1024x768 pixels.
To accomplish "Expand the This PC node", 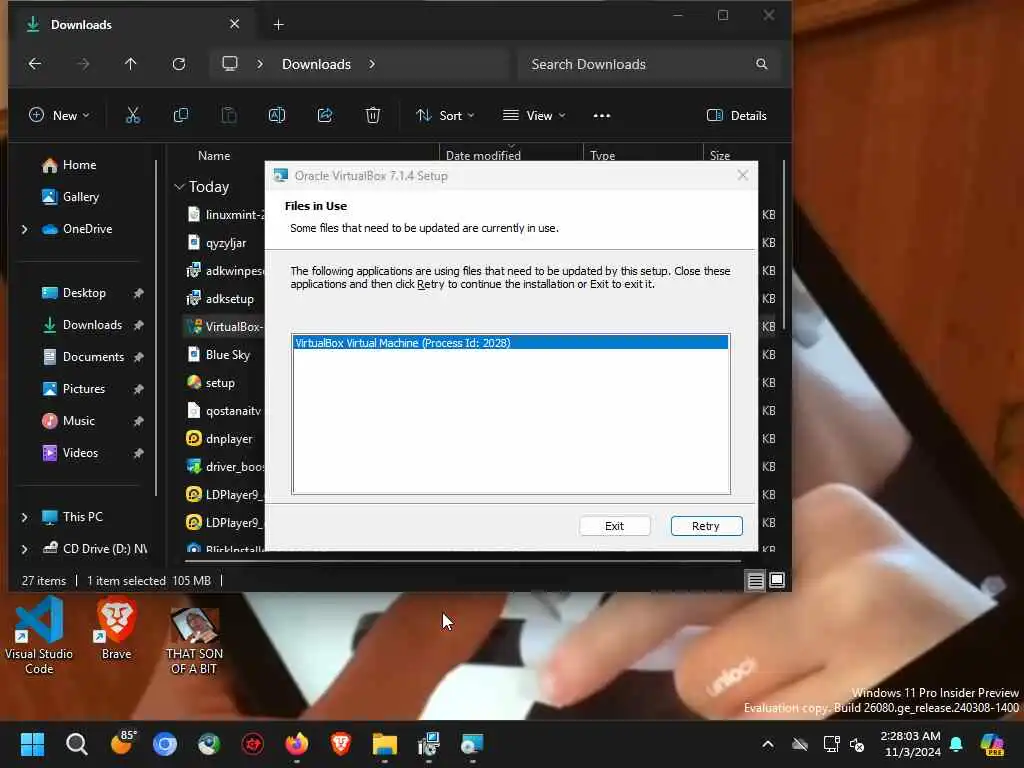I will point(25,517).
